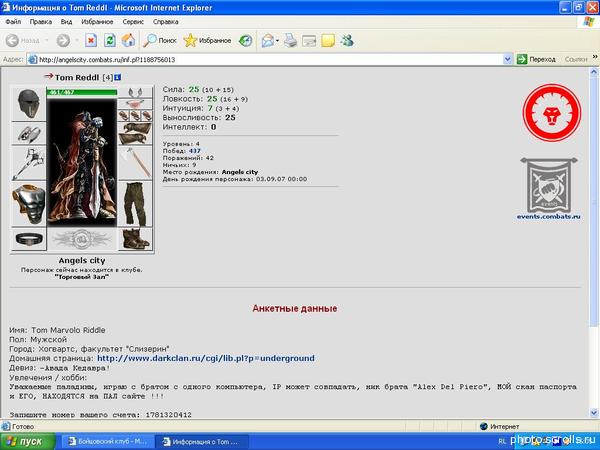
Task: Click the 437 victories count
Action: click(x=194, y=151)
